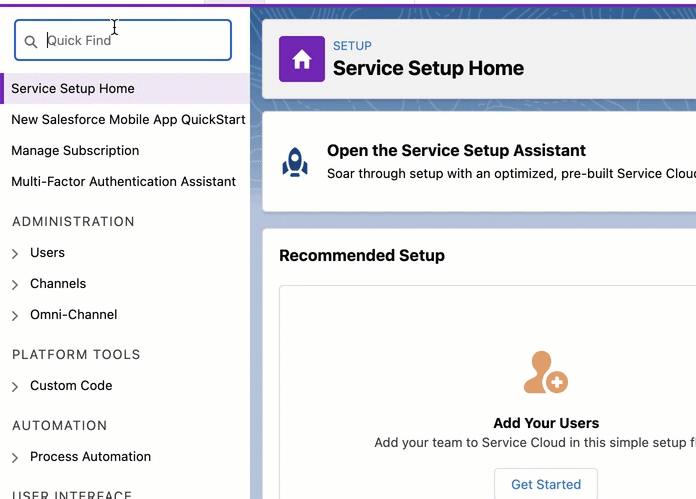696x499 pixels.
Task: Select Service Setup Home in sidebar
Action: pyautogui.click(x=125, y=88)
